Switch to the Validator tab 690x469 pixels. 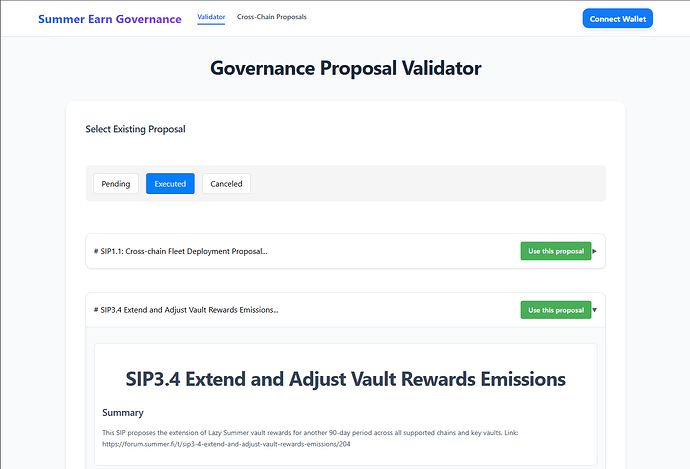(x=211, y=17)
